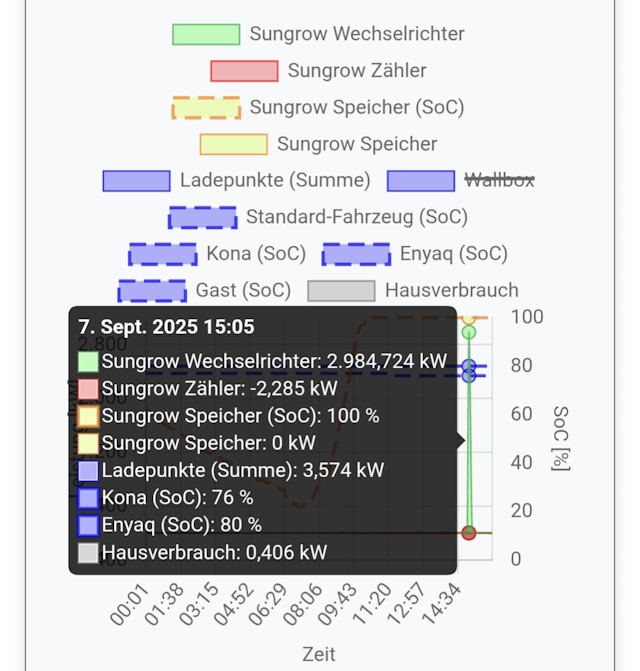
Task: Toggle the solid yellow Sungrow Speicher swatch
Action: pyautogui.click(x=234, y=145)
